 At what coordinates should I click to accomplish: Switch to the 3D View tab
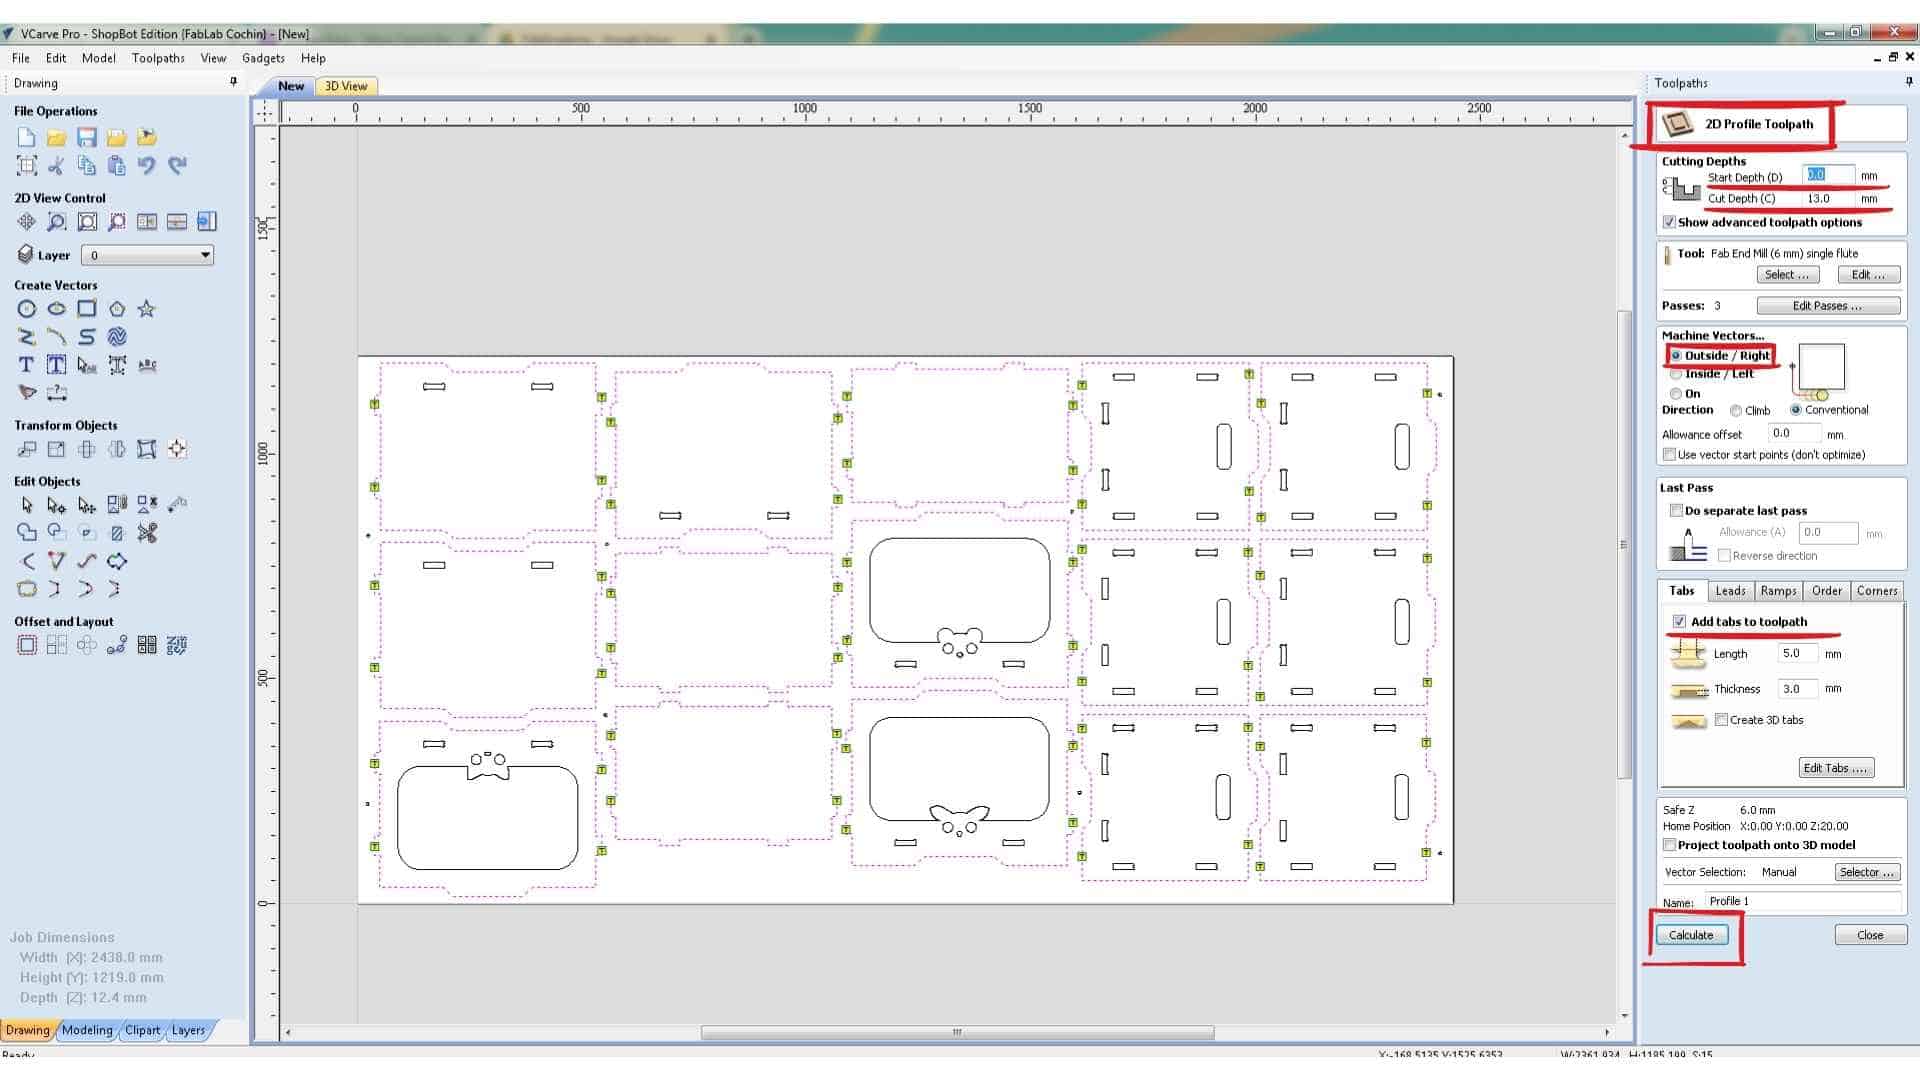coord(346,87)
